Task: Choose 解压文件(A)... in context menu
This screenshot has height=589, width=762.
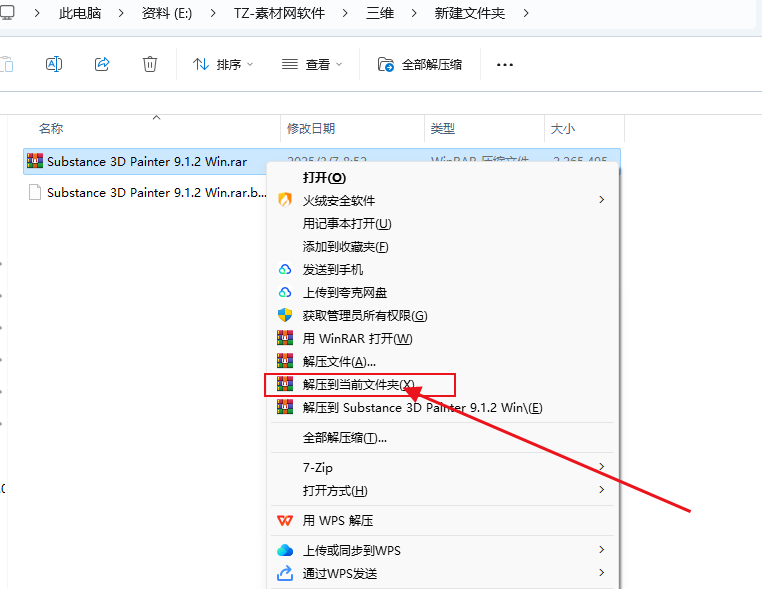Action: (x=339, y=362)
